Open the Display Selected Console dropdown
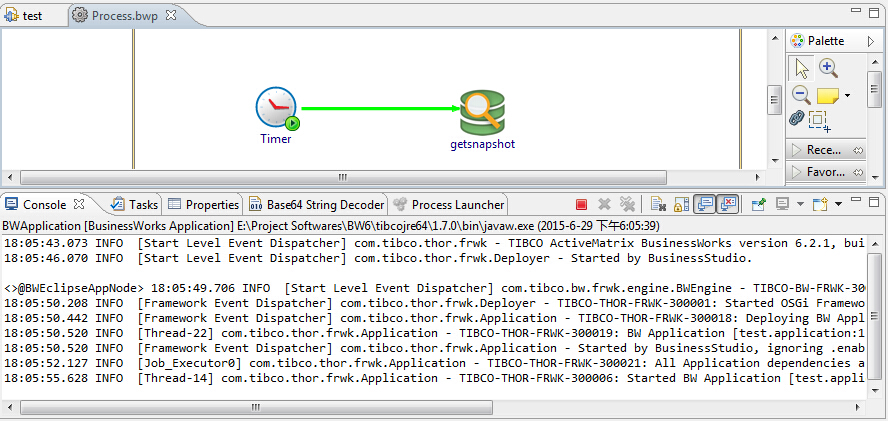This screenshot has height=421, width=888. (800, 205)
